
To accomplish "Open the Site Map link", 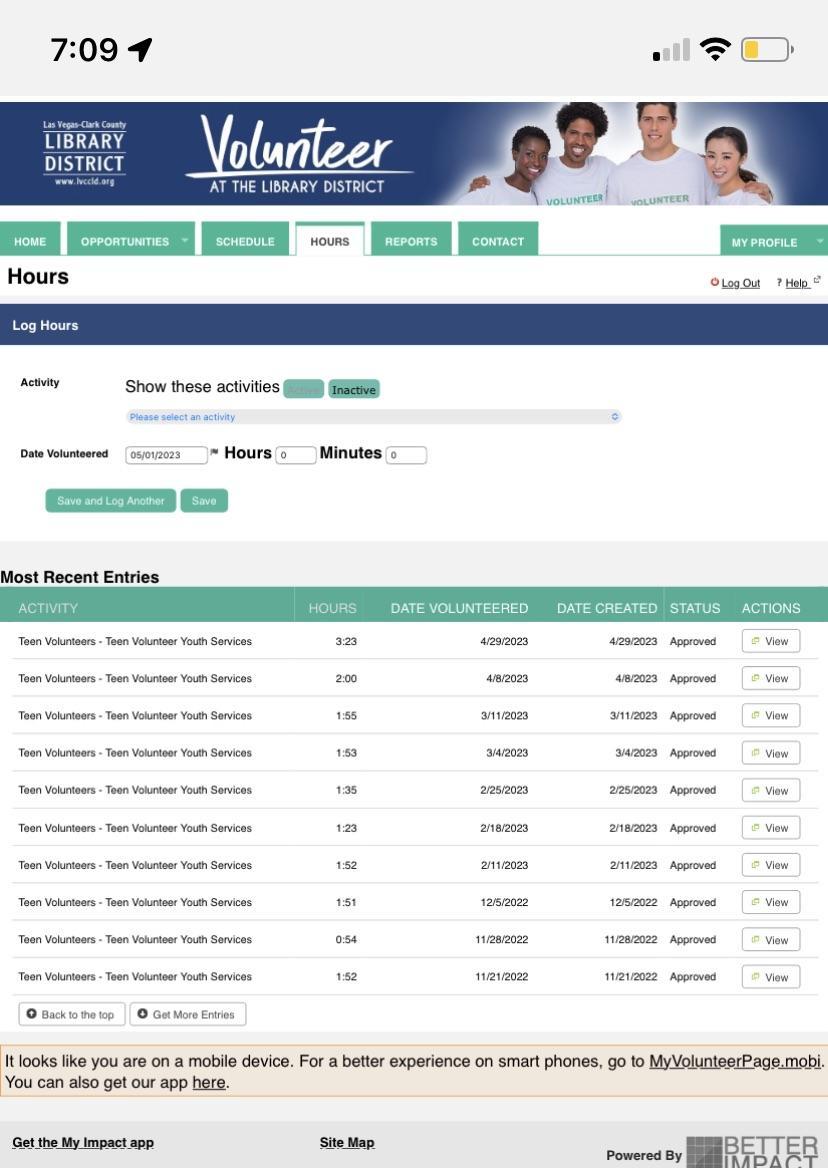I will [347, 1143].
